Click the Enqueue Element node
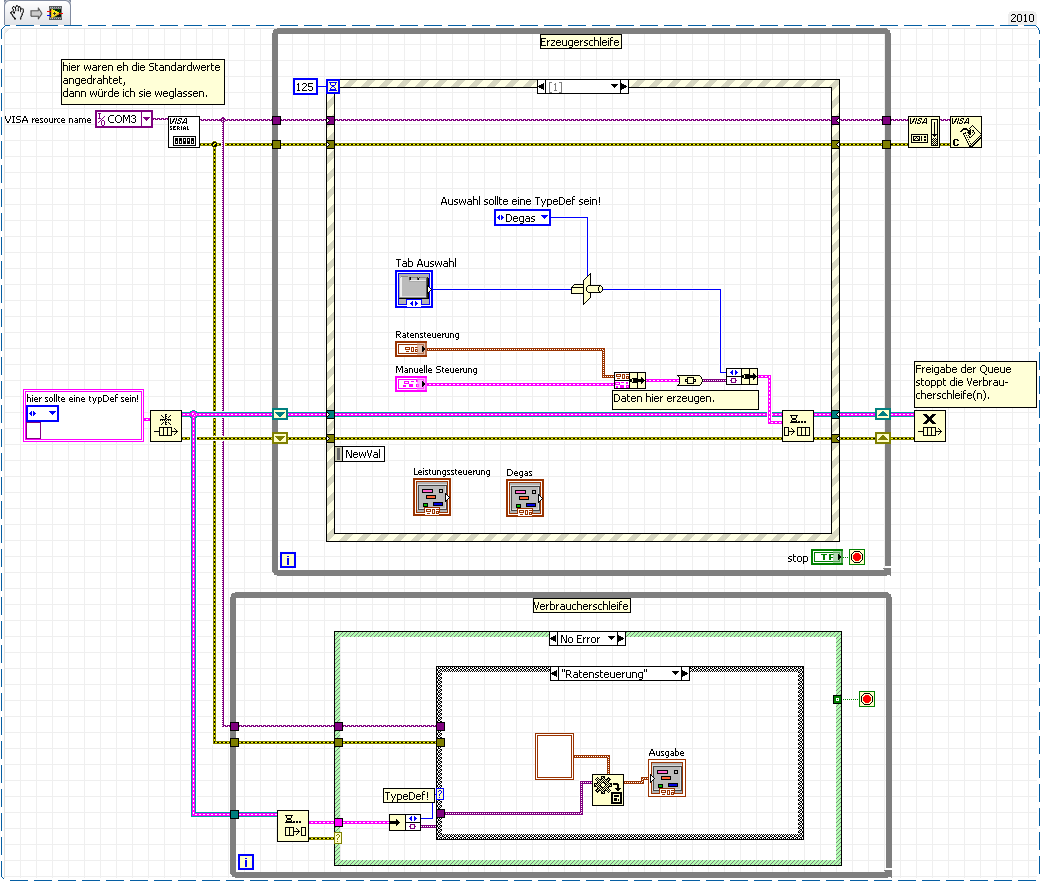 pos(797,426)
